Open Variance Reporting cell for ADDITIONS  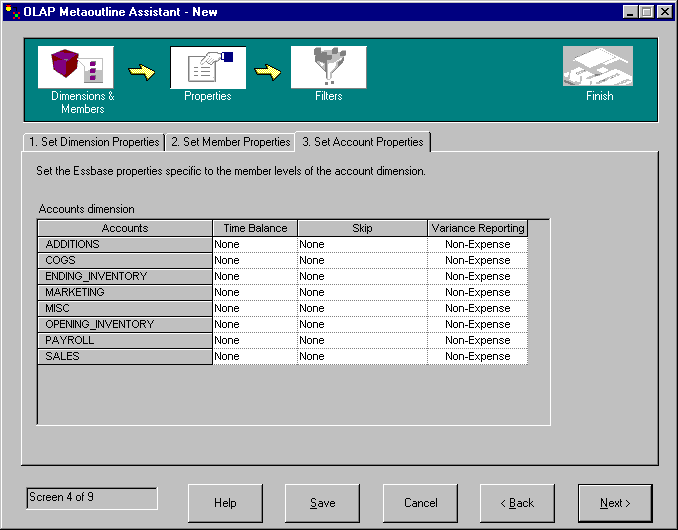coord(478,244)
